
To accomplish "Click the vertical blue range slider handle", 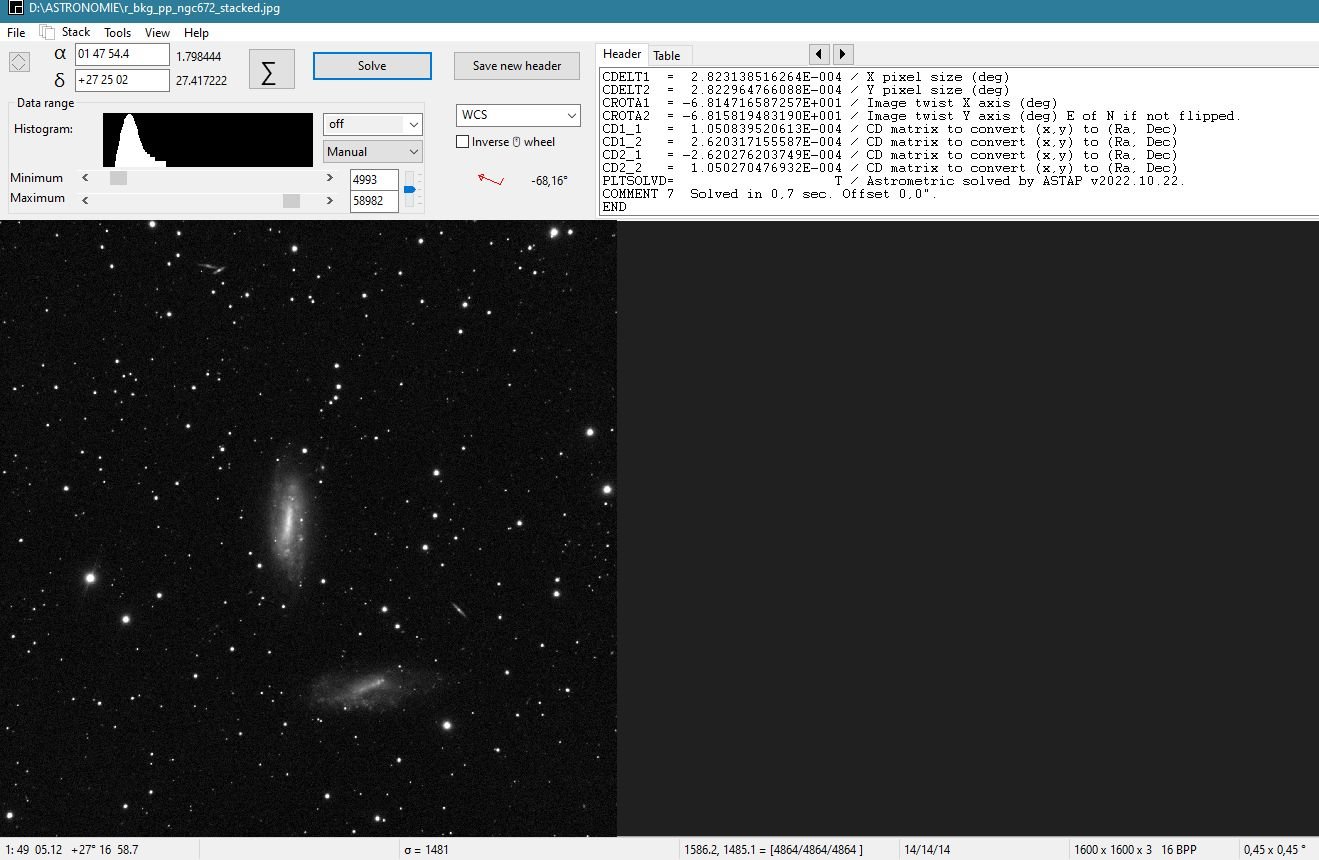I will coord(408,189).
